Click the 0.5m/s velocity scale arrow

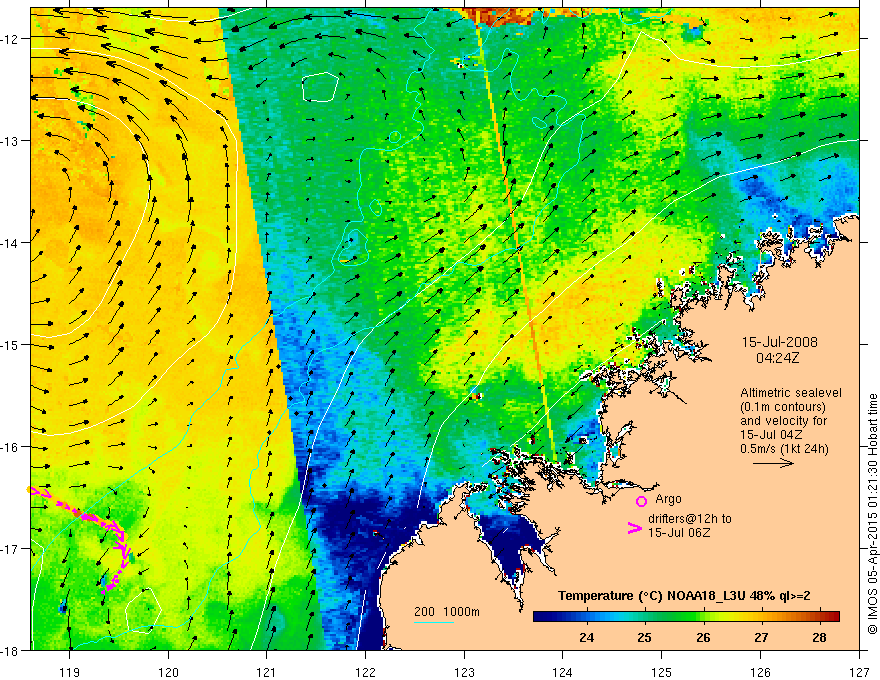tap(773, 463)
